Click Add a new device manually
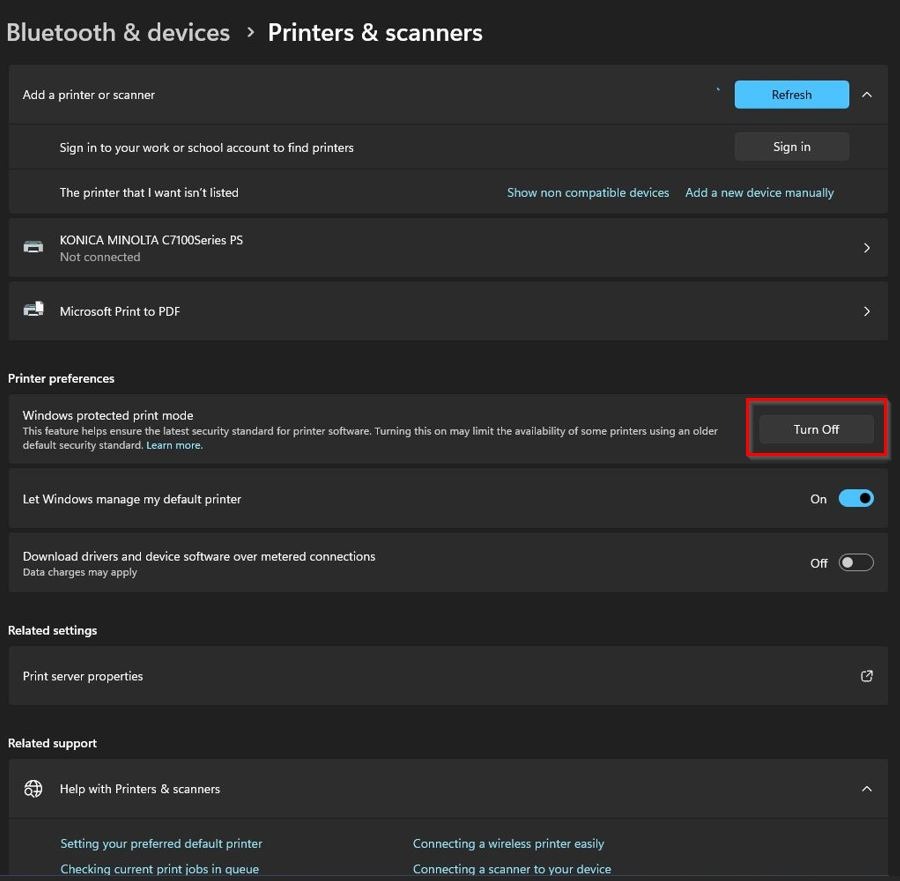The image size is (900, 881). pos(759,193)
